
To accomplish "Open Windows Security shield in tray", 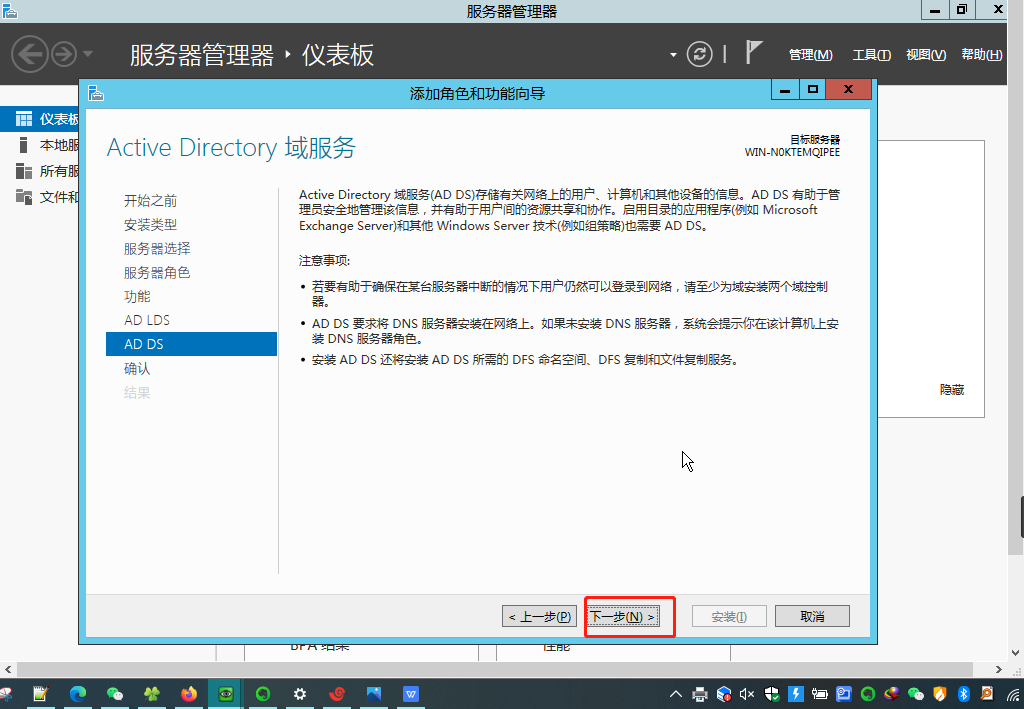I will tap(772, 694).
